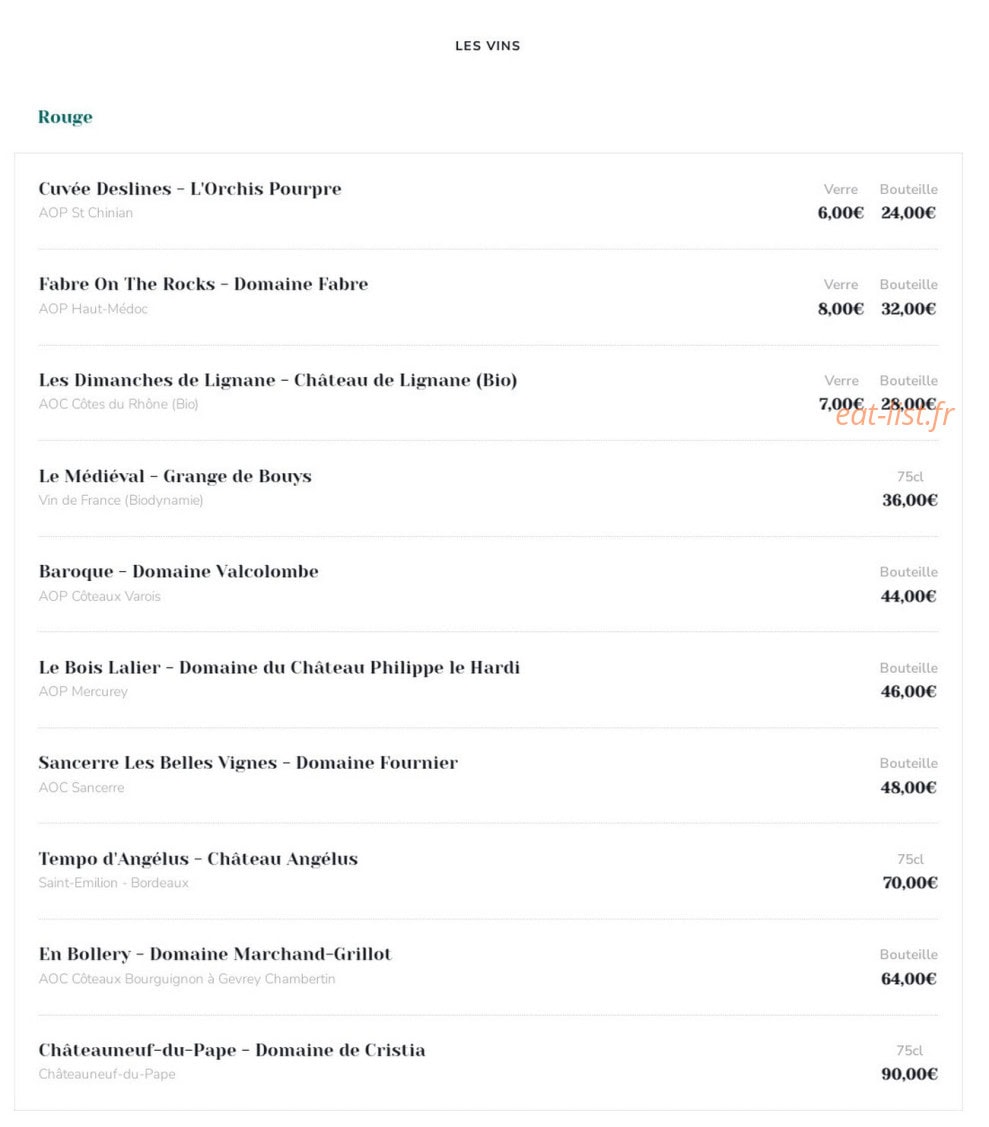
Task: Select the 90,00€ price for Châteauneuf-du-Pape
Action: pyautogui.click(x=909, y=1075)
